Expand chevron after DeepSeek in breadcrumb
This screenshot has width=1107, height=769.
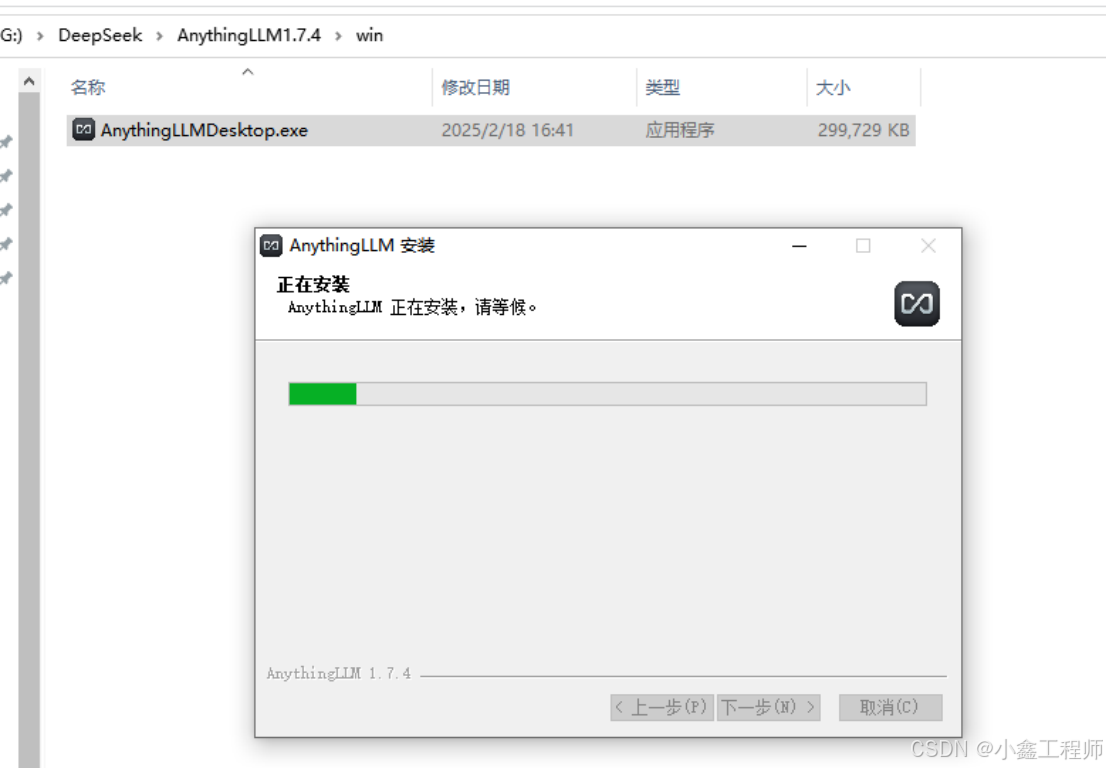(160, 35)
